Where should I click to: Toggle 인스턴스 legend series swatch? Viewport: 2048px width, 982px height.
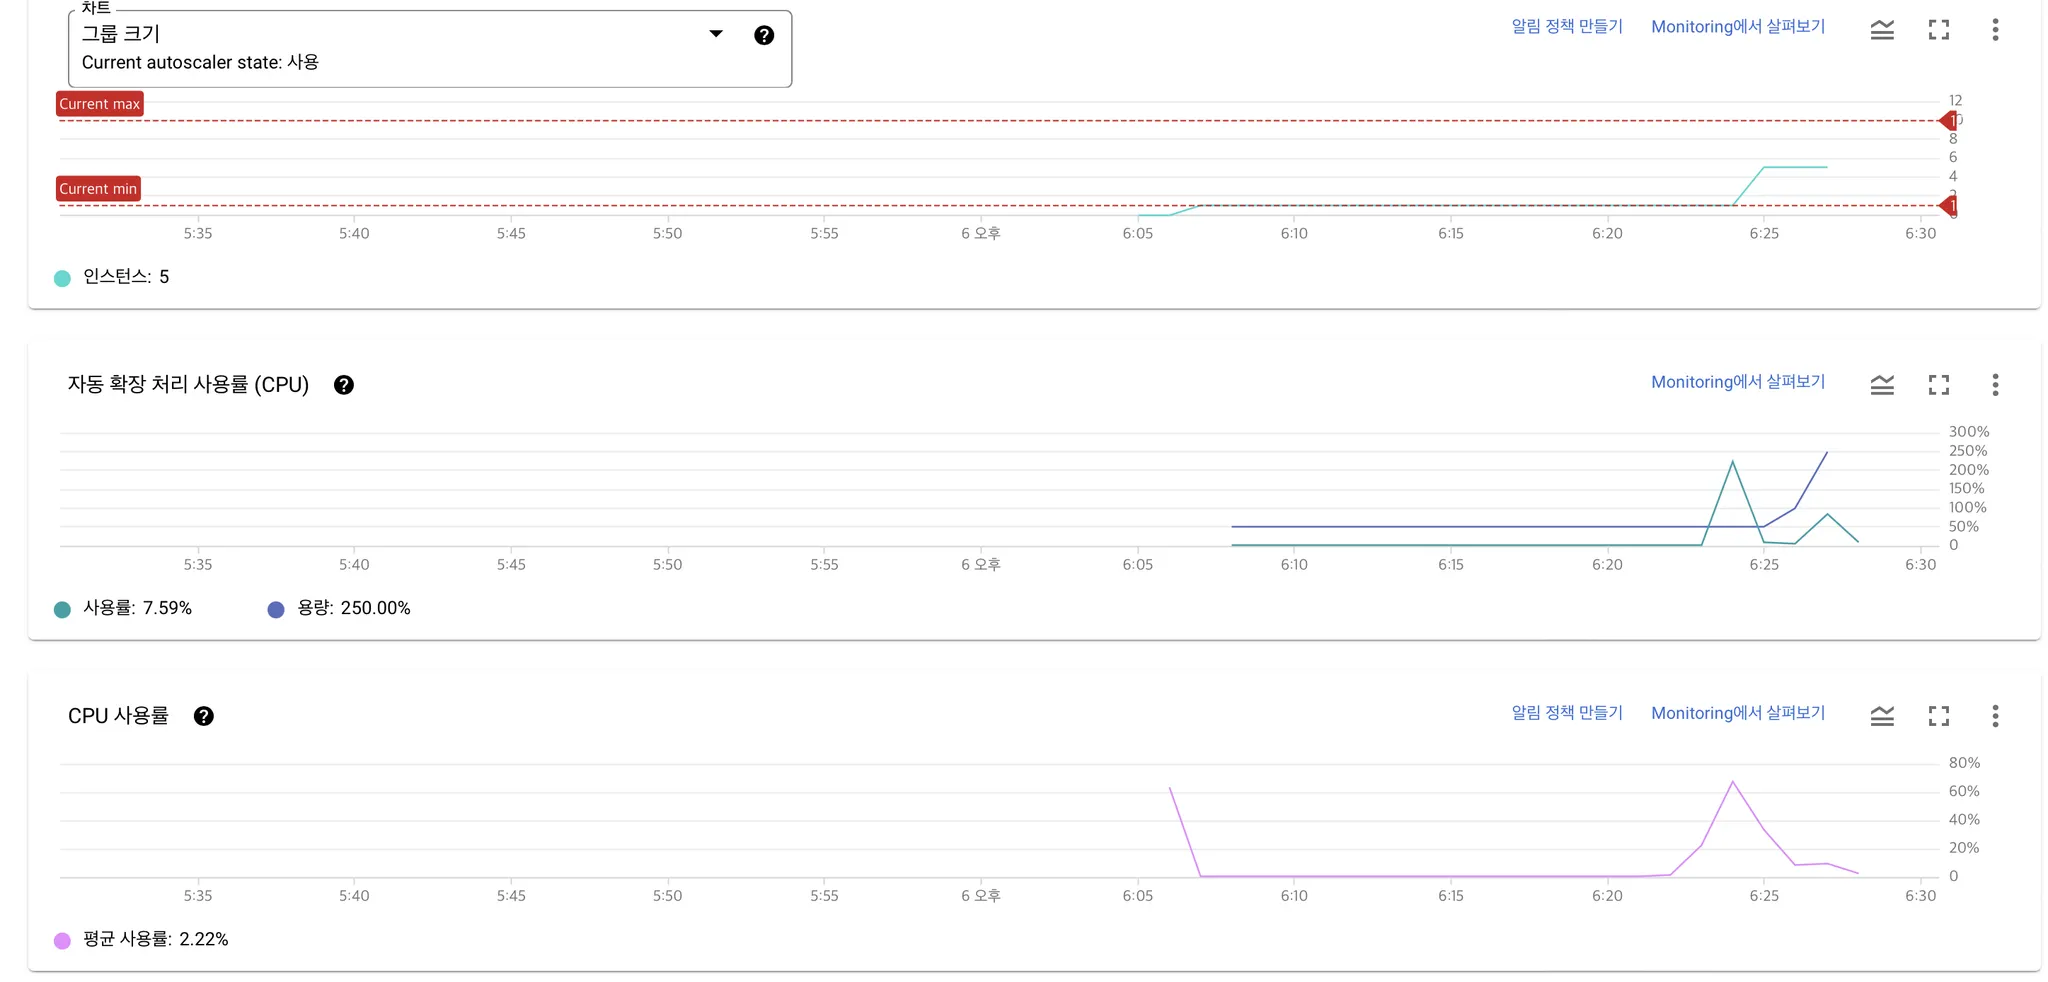click(x=62, y=278)
